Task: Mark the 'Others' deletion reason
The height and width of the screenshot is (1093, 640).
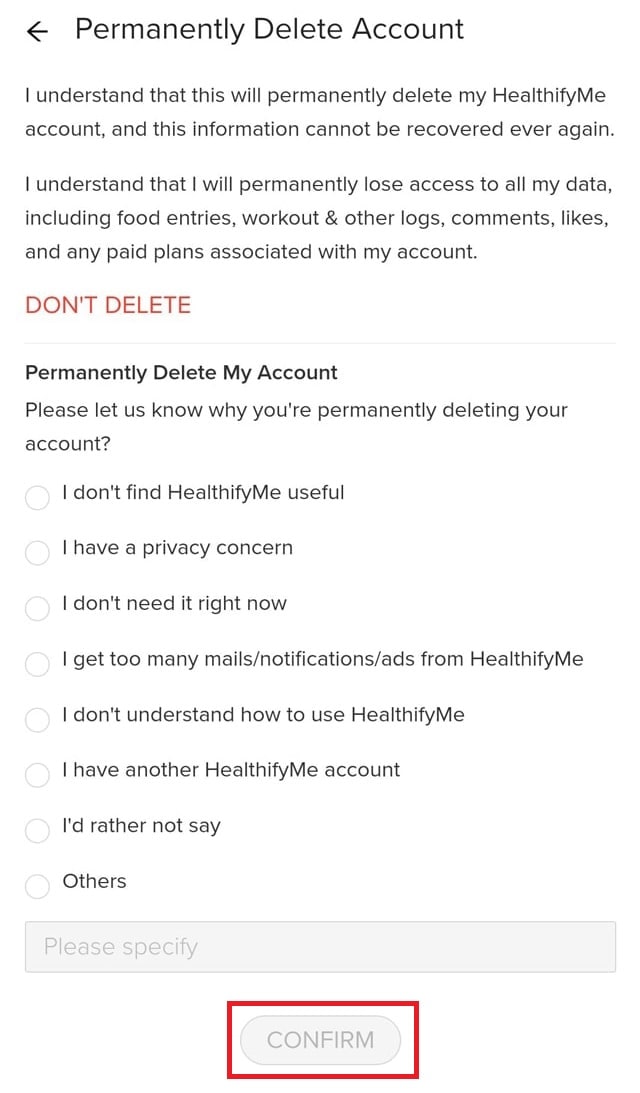Action: tap(37, 886)
